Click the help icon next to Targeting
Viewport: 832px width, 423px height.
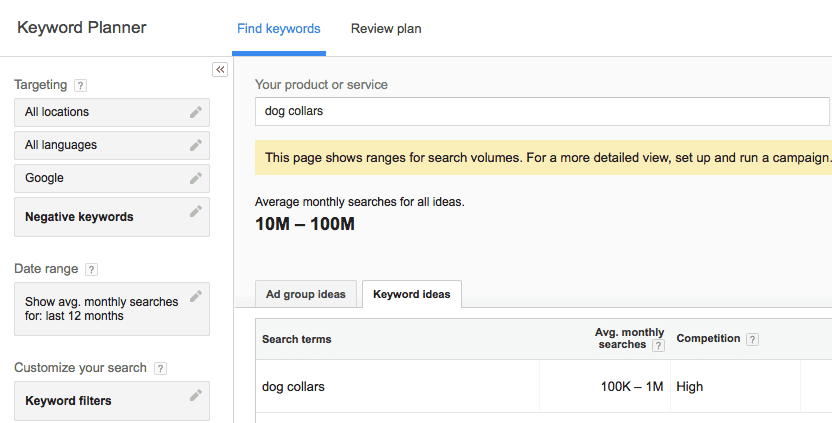coord(80,86)
